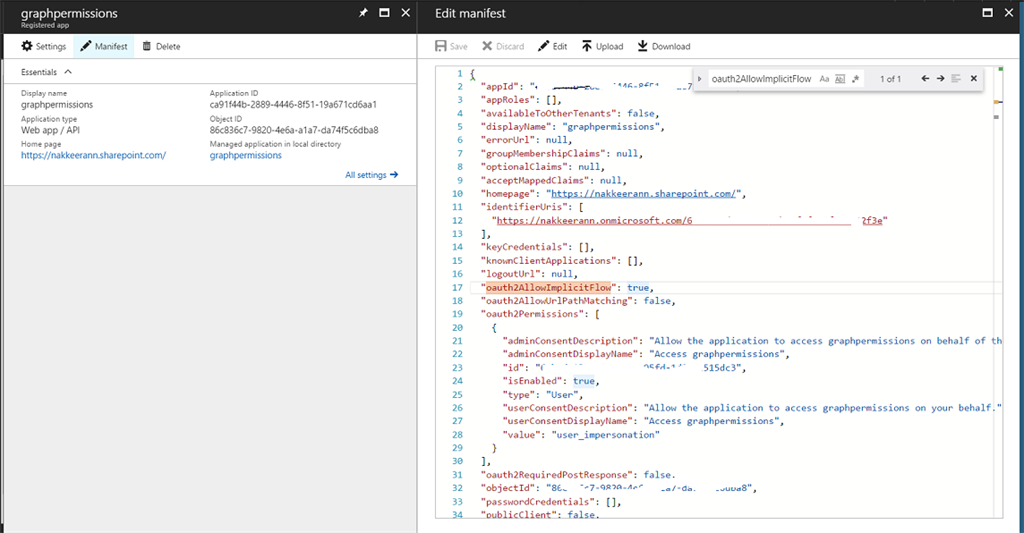
Task: Click the Manifest pencil button
Action: coord(103,46)
